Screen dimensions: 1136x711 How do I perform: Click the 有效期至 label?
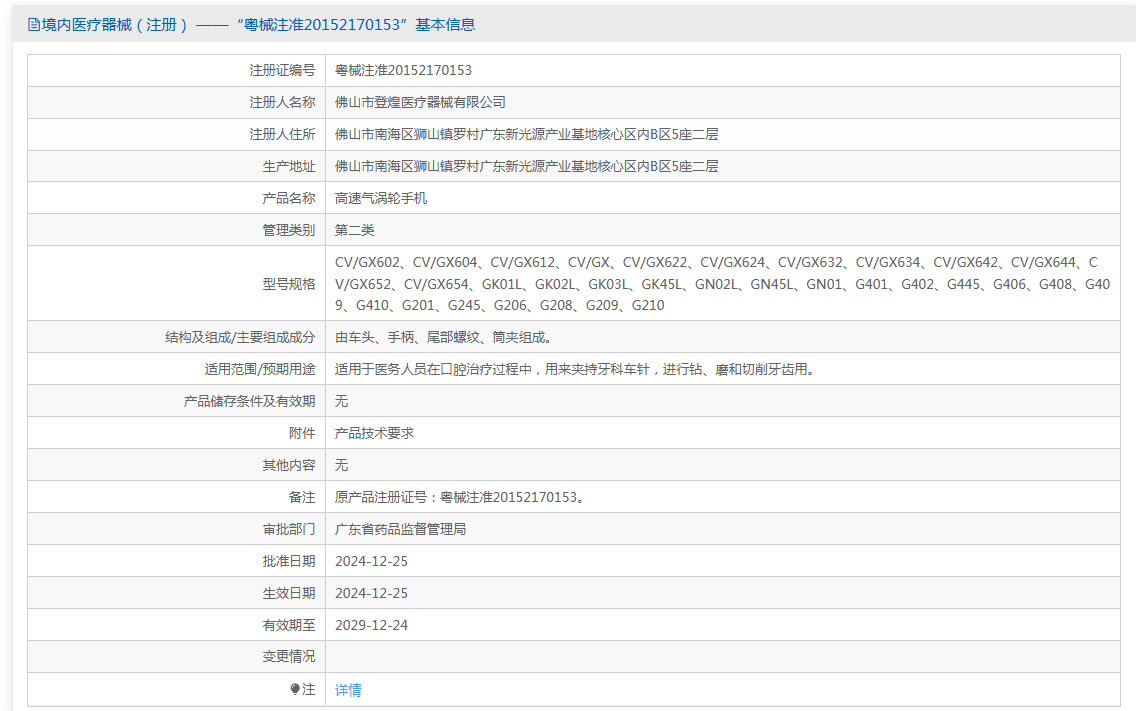(289, 625)
